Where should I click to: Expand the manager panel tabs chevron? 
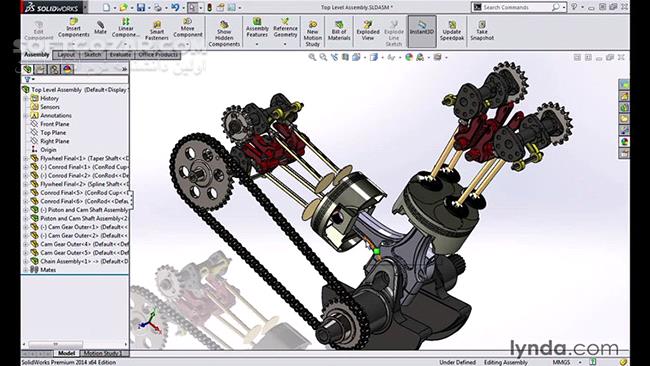point(124,69)
